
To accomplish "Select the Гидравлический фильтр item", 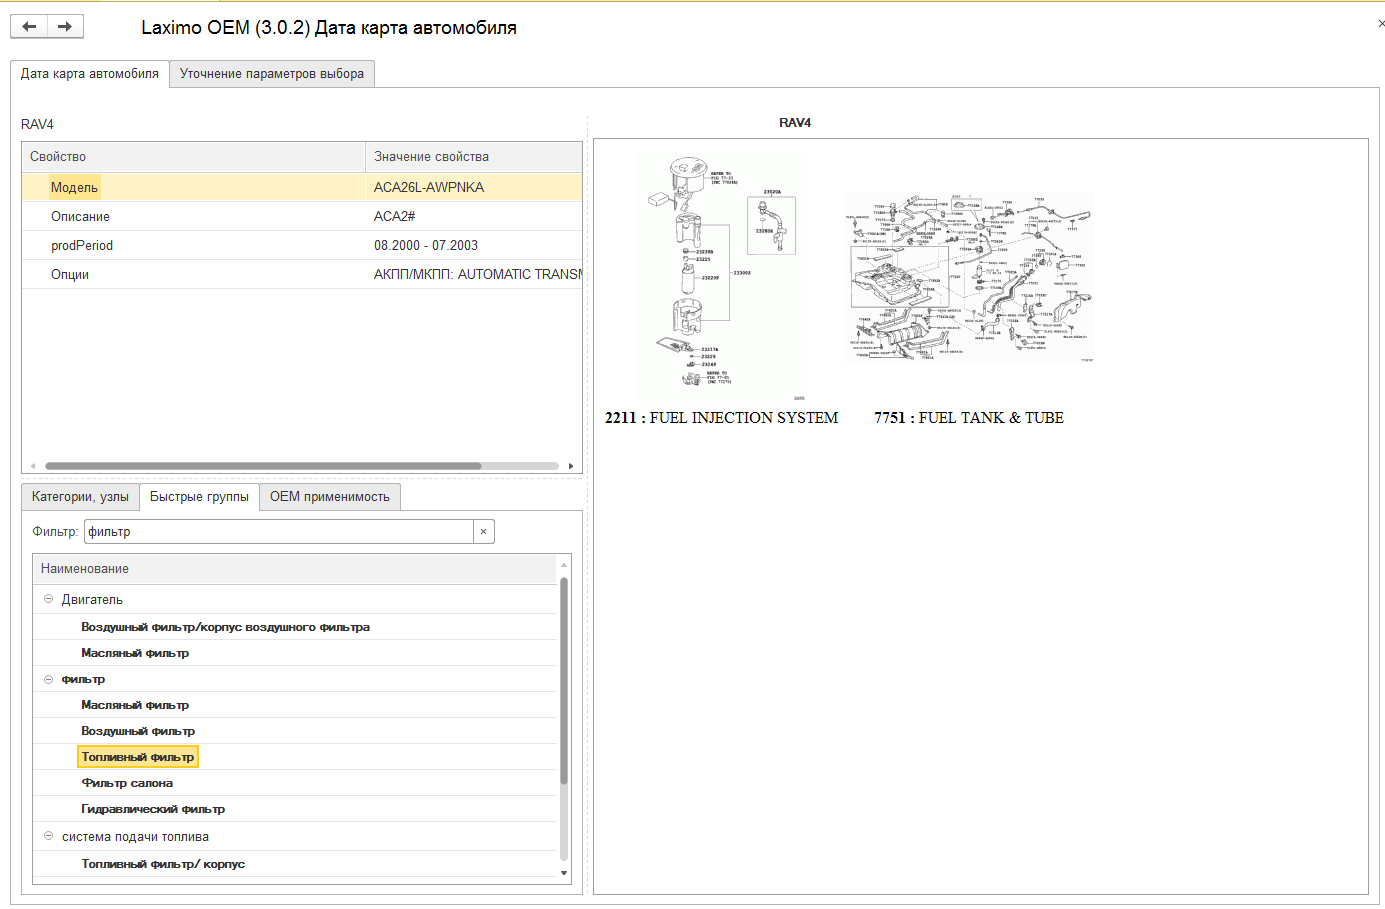I will tap(295, 809).
